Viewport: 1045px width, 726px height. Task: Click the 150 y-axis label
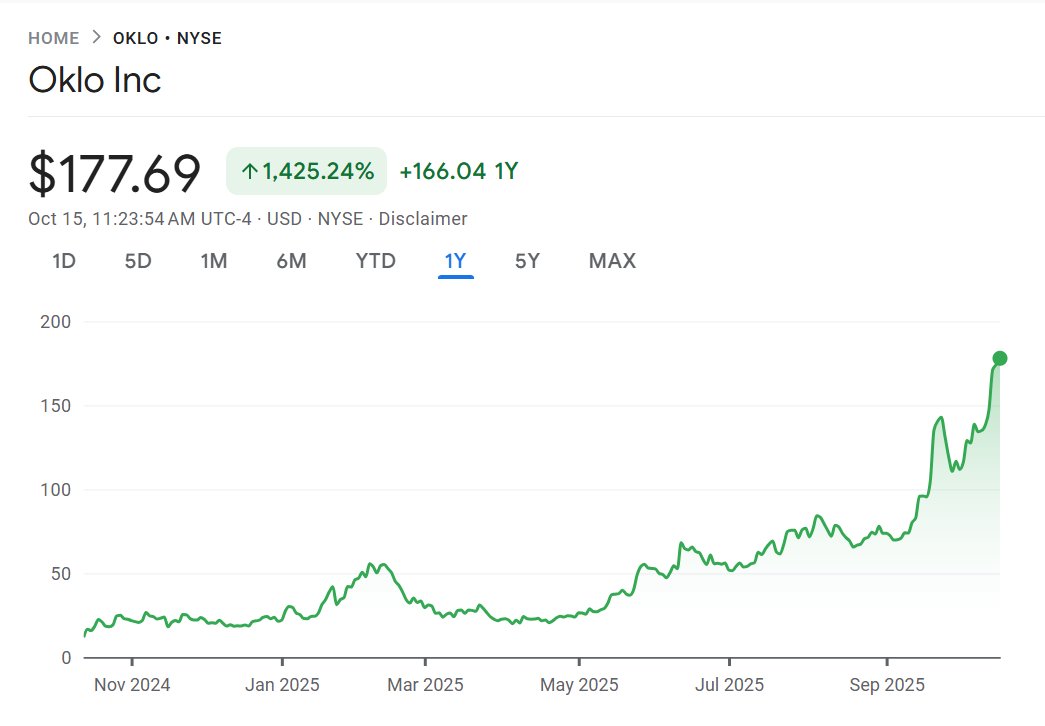pos(55,406)
